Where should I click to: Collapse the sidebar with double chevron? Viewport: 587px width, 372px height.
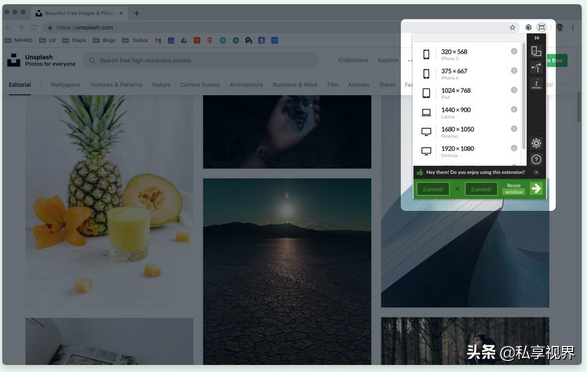[536, 38]
